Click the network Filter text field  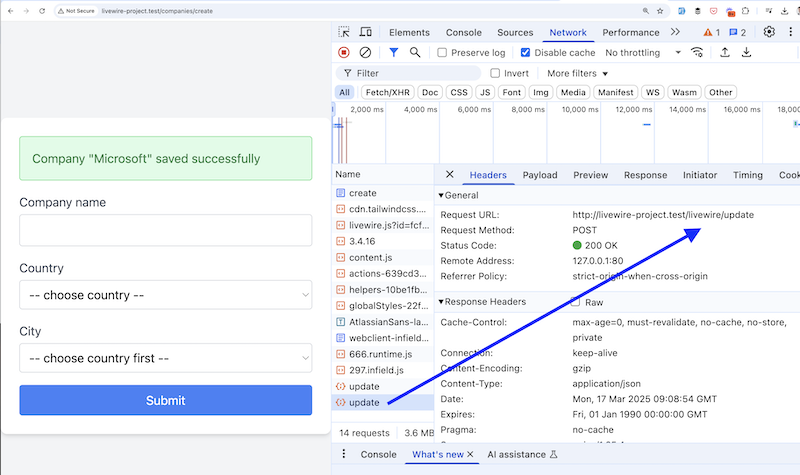pos(408,73)
